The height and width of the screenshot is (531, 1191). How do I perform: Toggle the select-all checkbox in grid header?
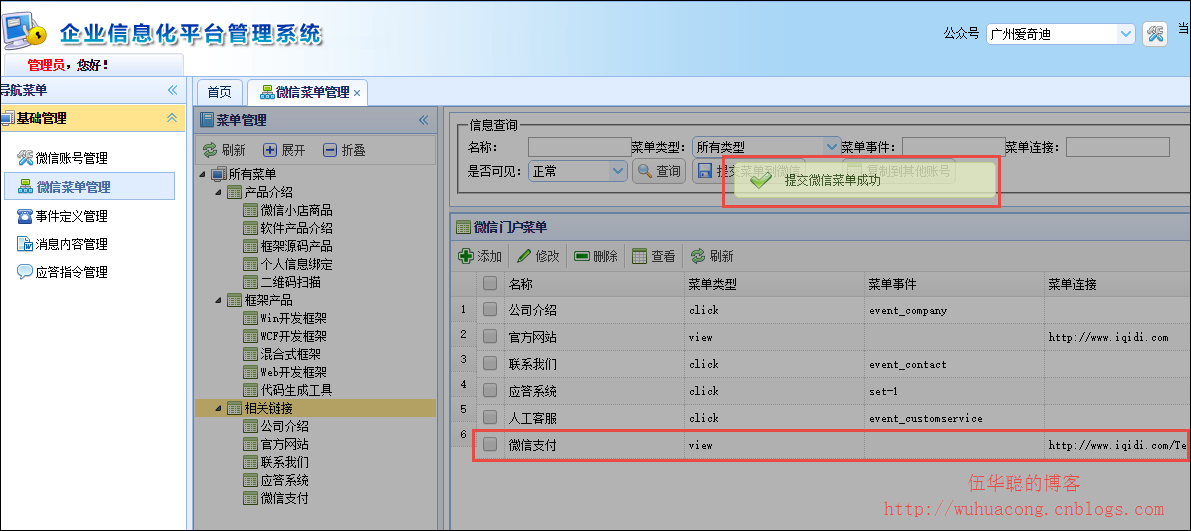tap(490, 283)
